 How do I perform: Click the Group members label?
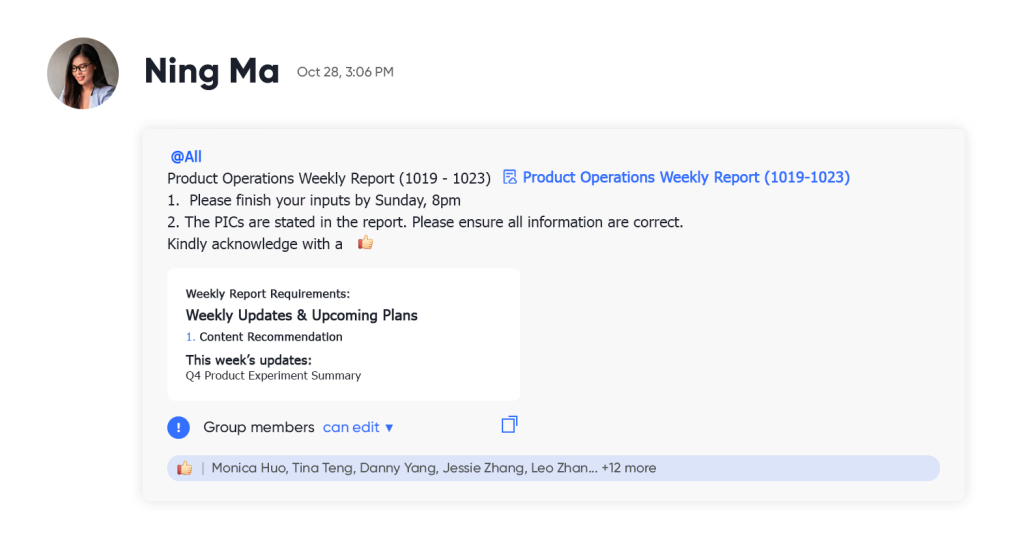(259, 427)
